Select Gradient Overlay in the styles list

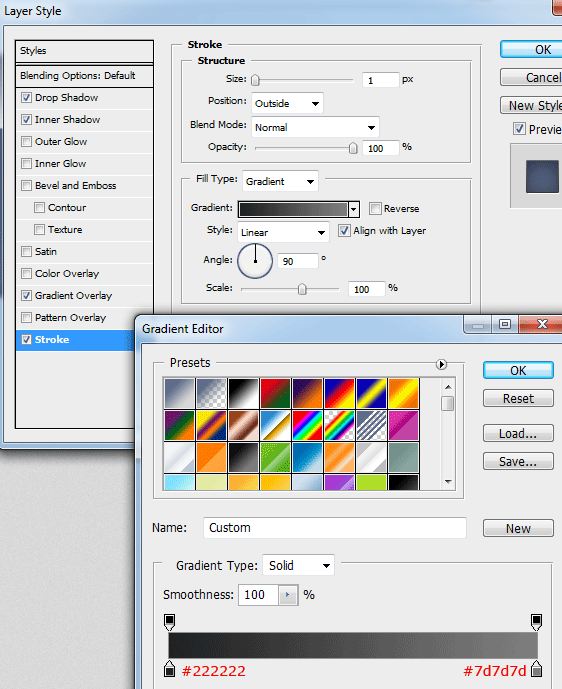(73, 296)
